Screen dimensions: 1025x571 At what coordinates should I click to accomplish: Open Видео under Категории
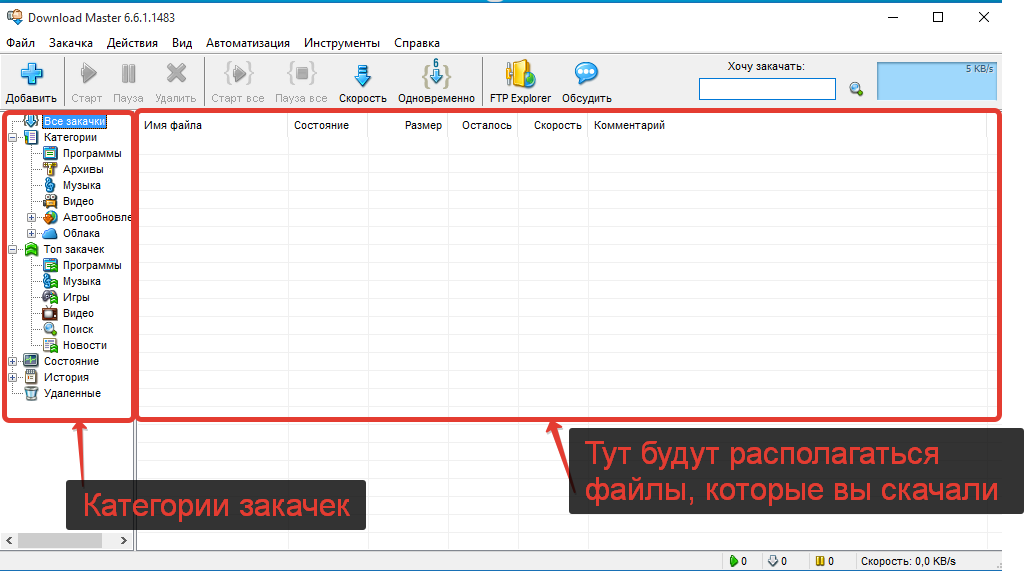coord(78,201)
